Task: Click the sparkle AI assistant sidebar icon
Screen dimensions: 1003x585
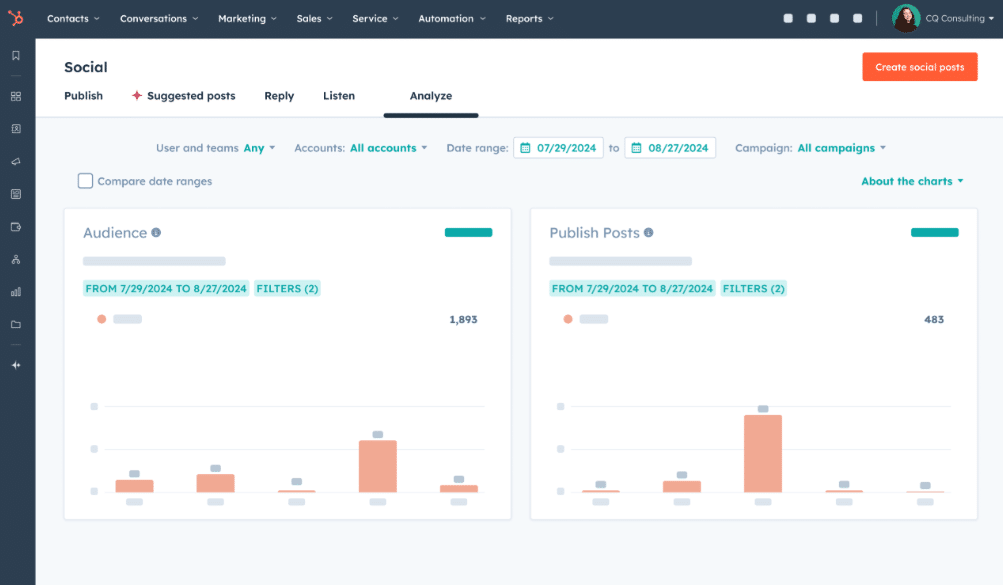Action: pos(16,365)
